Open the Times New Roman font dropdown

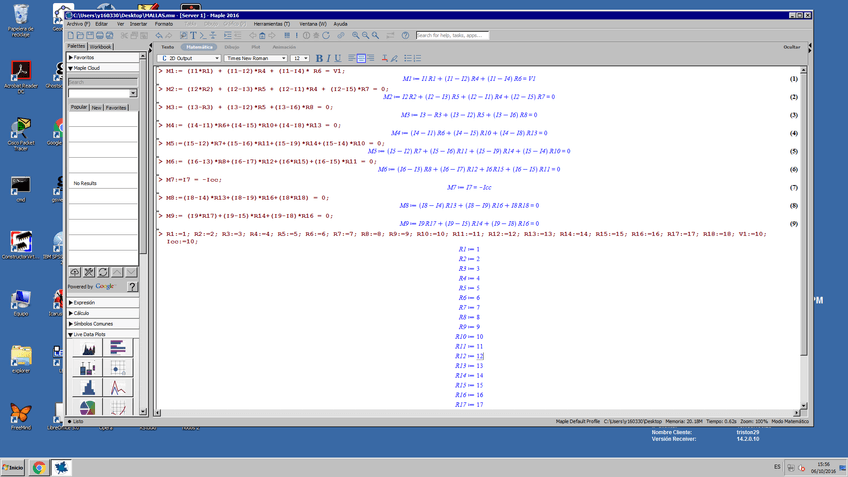[255, 59]
